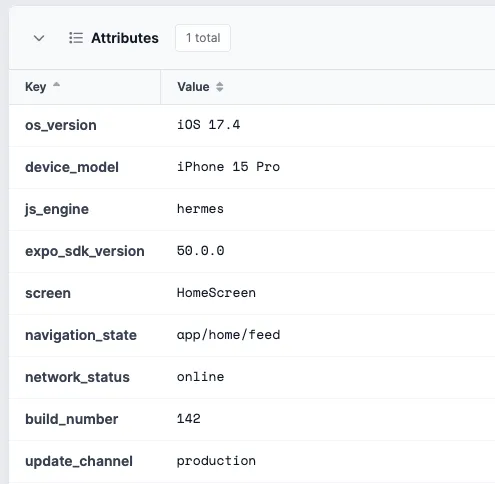Viewport: 495px width, 484px height.
Task: Select the '50.0.0' value
Action: [x=201, y=251]
